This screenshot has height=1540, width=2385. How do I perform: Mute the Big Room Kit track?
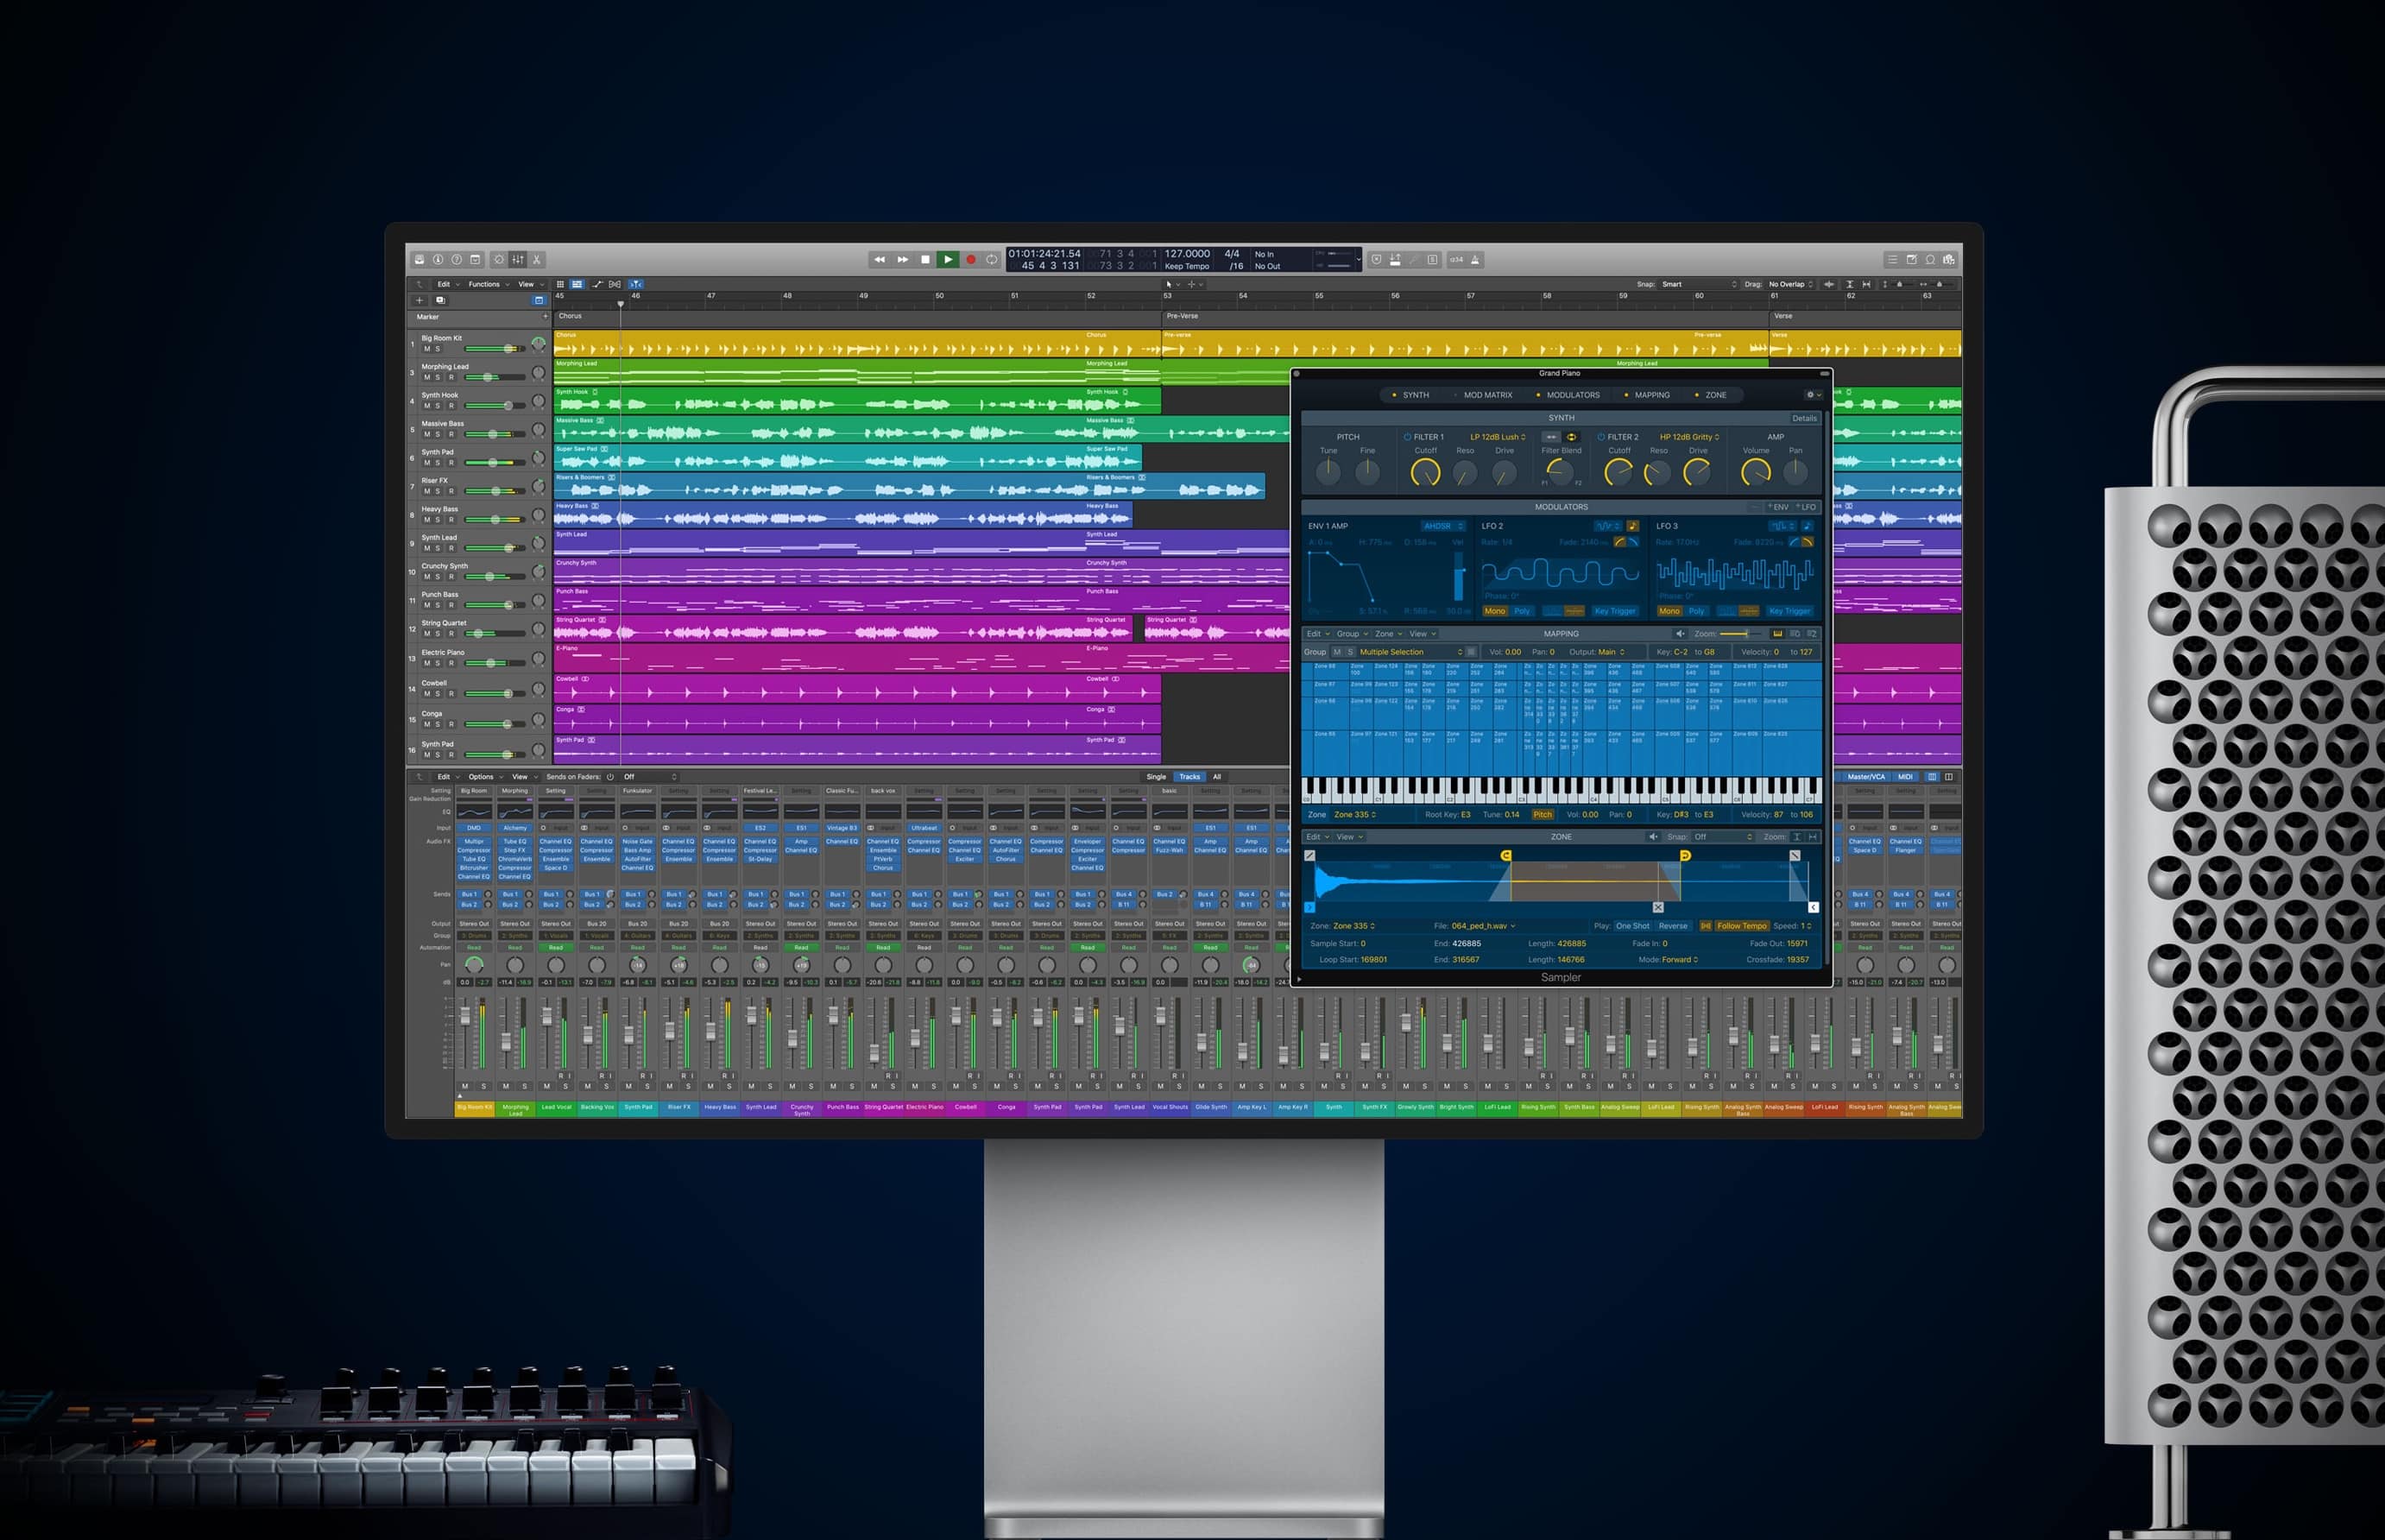click(x=427, y=349)
